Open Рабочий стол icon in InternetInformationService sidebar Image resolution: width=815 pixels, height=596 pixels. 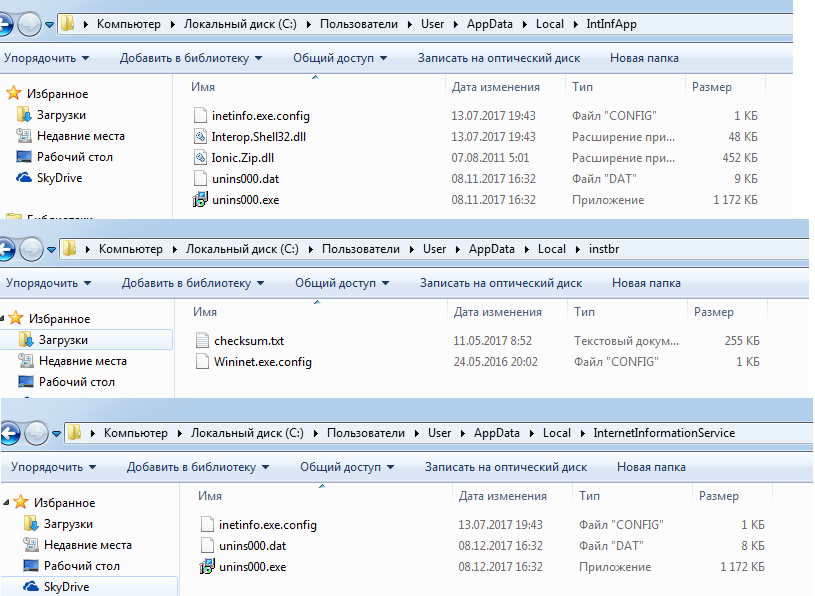(x=31, y=565)
